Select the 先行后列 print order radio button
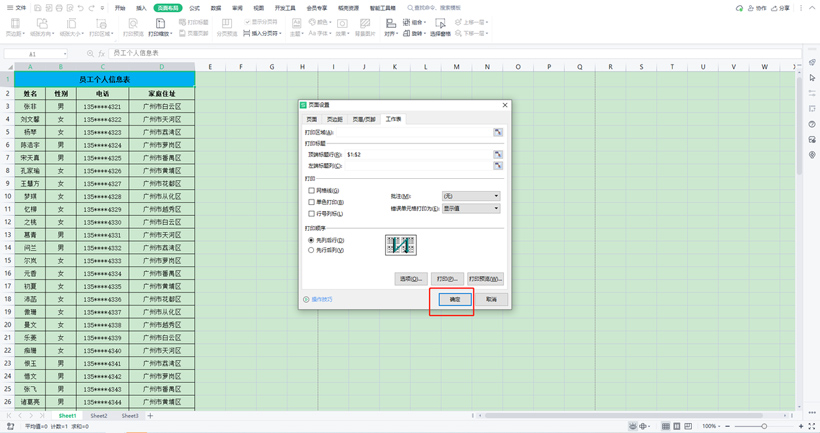The width and height of the screenshot is (820, 433). (x=311, y=250)
